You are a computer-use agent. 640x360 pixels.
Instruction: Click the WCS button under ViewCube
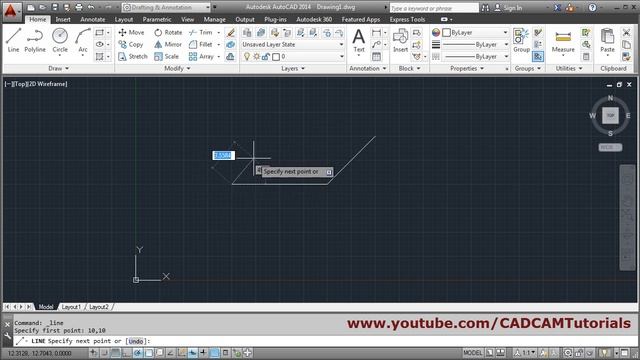[610, 147]
